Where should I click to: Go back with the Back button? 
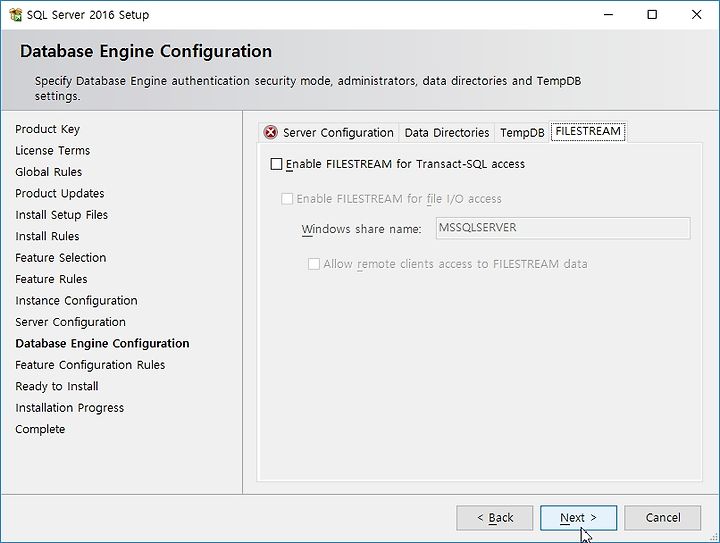[x=495, y=518]
